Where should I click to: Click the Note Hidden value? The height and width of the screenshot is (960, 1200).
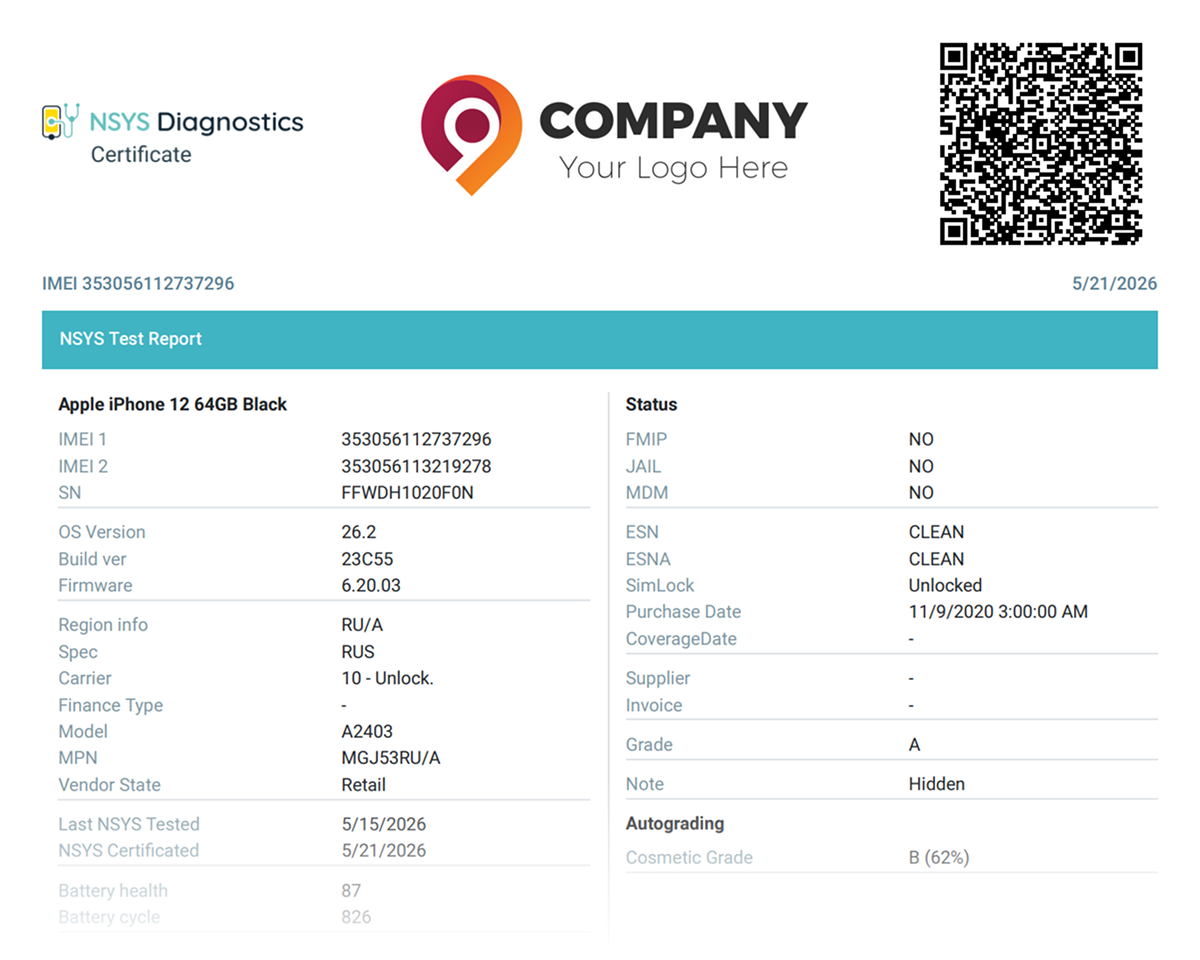[x=937, y=784]
